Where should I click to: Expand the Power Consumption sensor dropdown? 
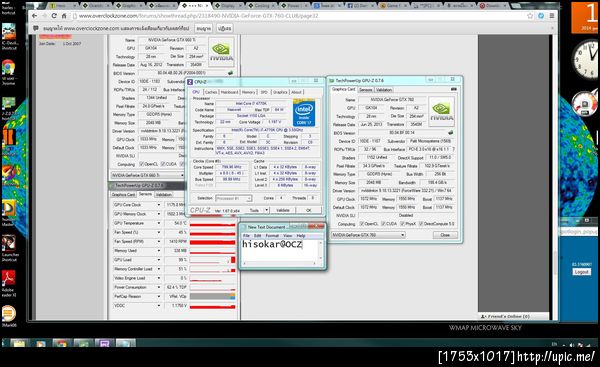tap(159, 287)
